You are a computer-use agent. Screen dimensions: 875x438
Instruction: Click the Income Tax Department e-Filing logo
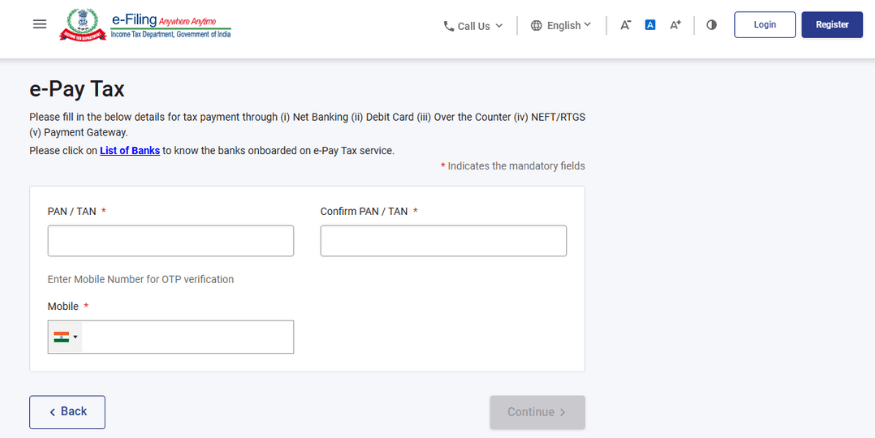tap(145, 25)
